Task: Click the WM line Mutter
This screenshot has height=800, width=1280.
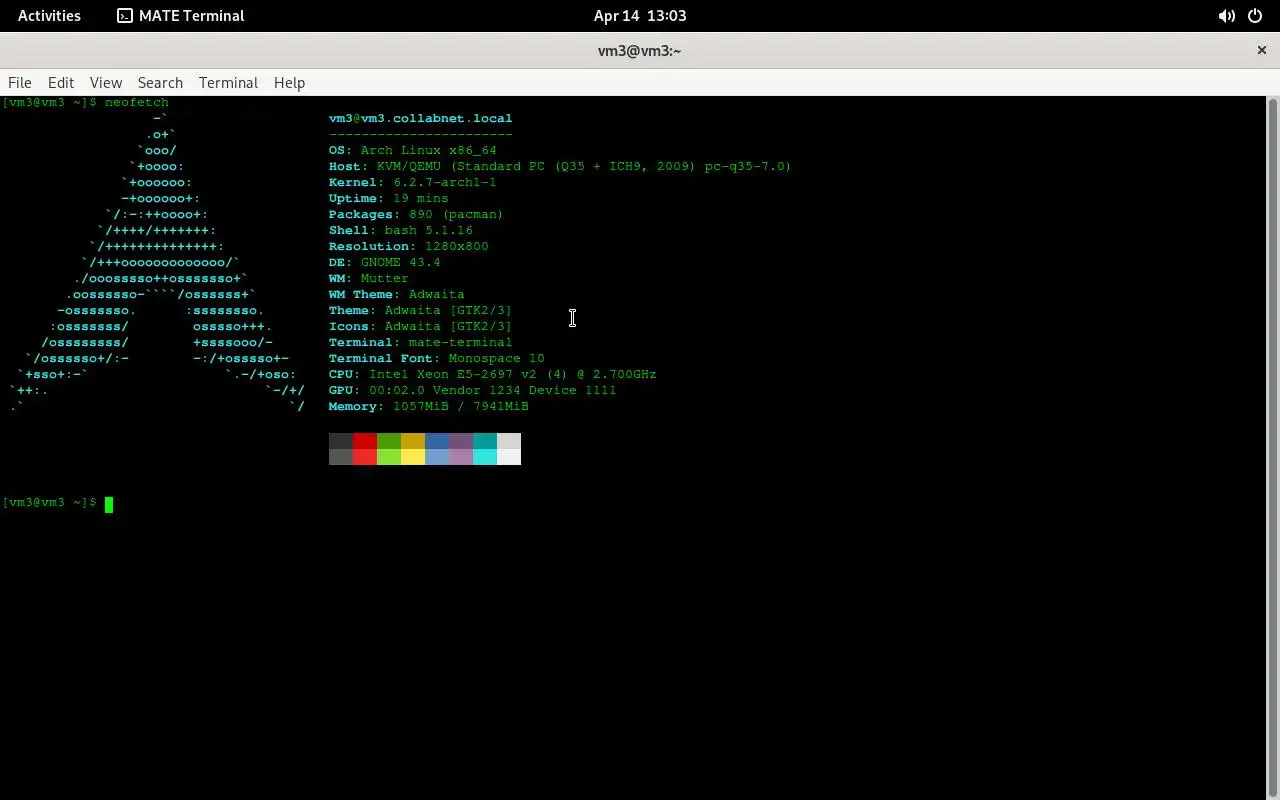Action: (x=369, y=278)
